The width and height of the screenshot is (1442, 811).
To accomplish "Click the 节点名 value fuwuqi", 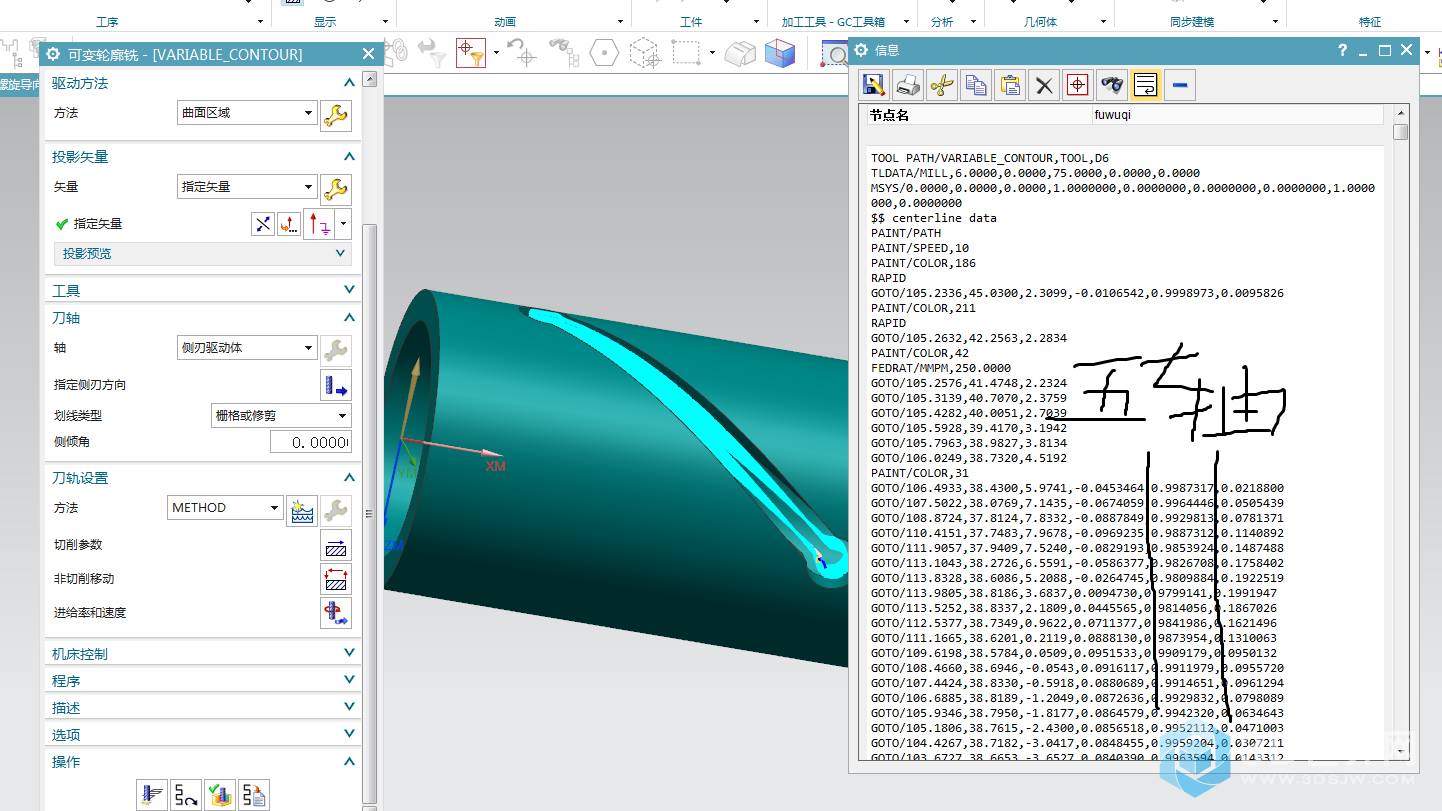I will (1112, 115).
